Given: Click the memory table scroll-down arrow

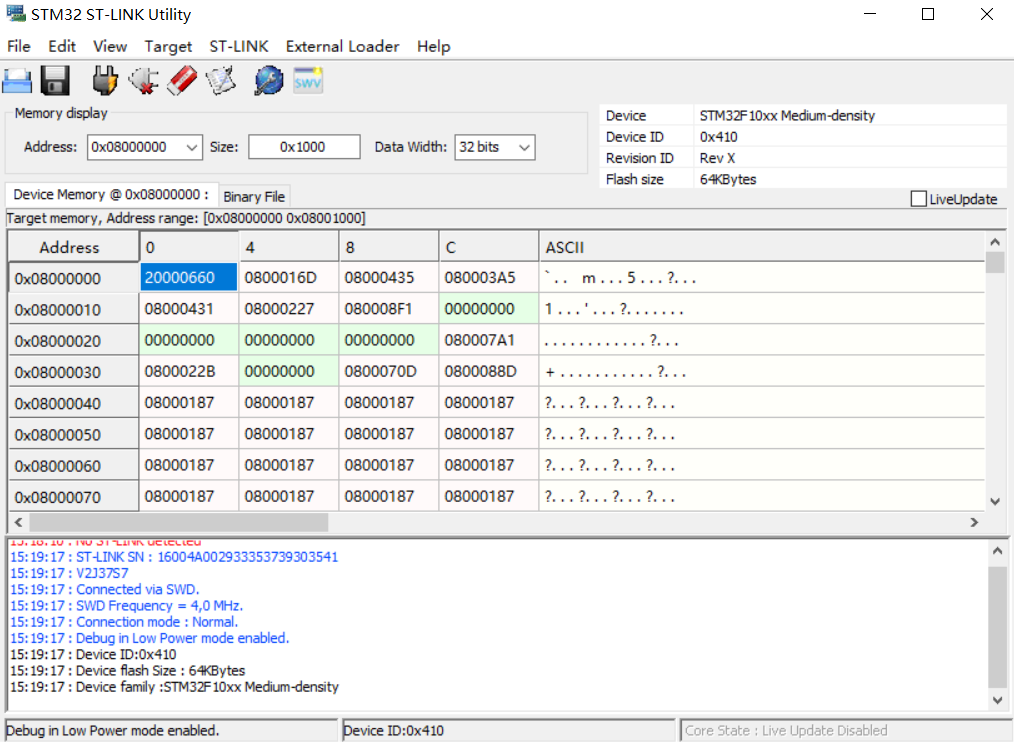Looking at the screenshot, I should point(995,501).
